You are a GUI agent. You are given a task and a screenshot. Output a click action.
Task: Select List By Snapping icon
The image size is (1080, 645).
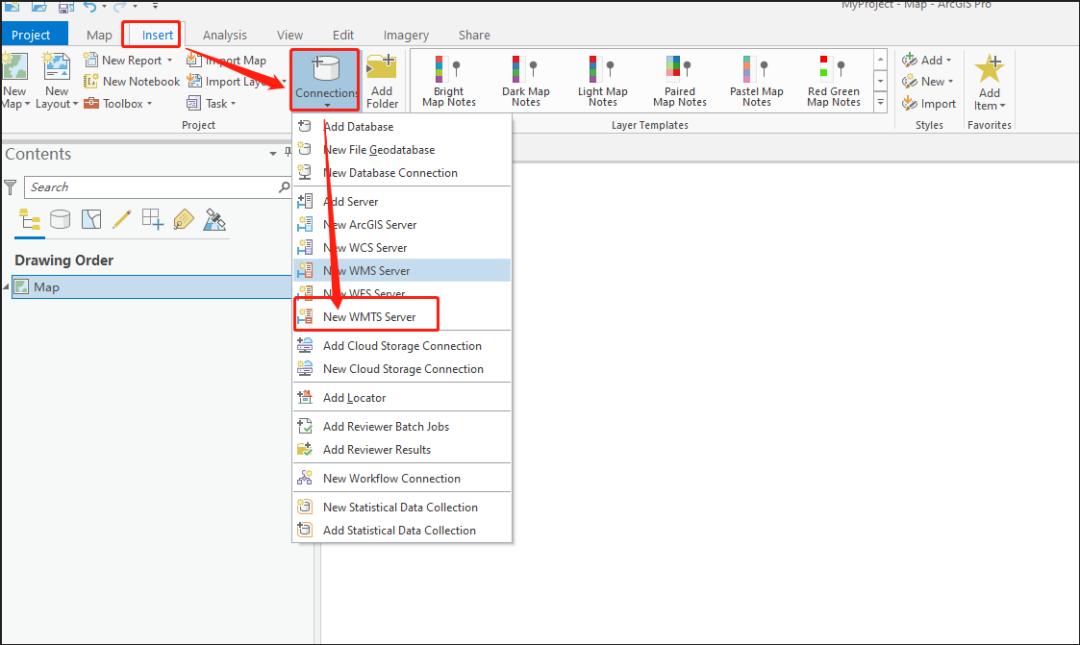point(152,219)
